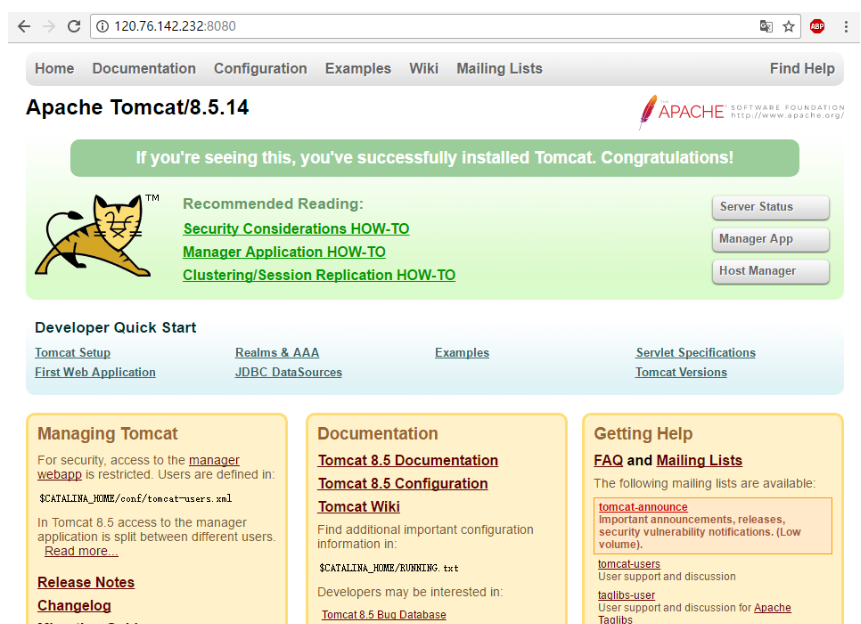861x624 pixels.
Task: Open Security Considerations HOW-TO link
Action: click(x=296, y=229)
